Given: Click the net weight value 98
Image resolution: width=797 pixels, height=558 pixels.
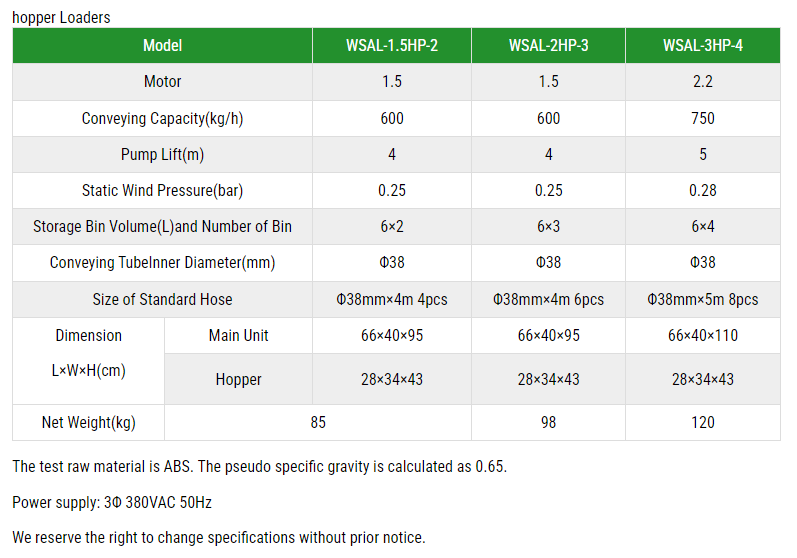Looking at the screenshot, I should click(548, 423).
